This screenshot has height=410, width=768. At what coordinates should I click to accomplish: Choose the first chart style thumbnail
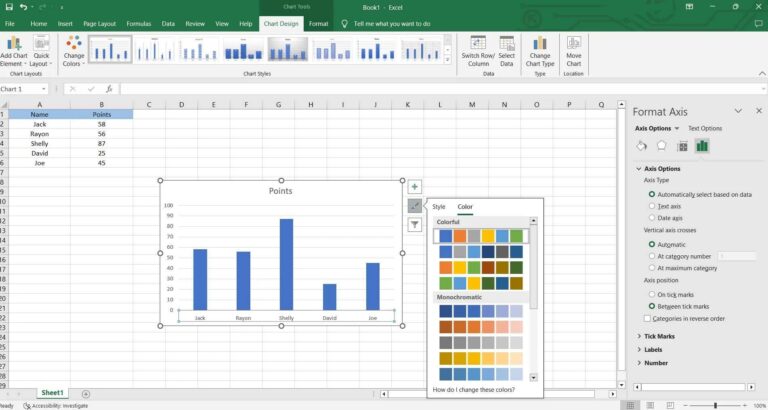pyautogui.click(x=110, y=49)
